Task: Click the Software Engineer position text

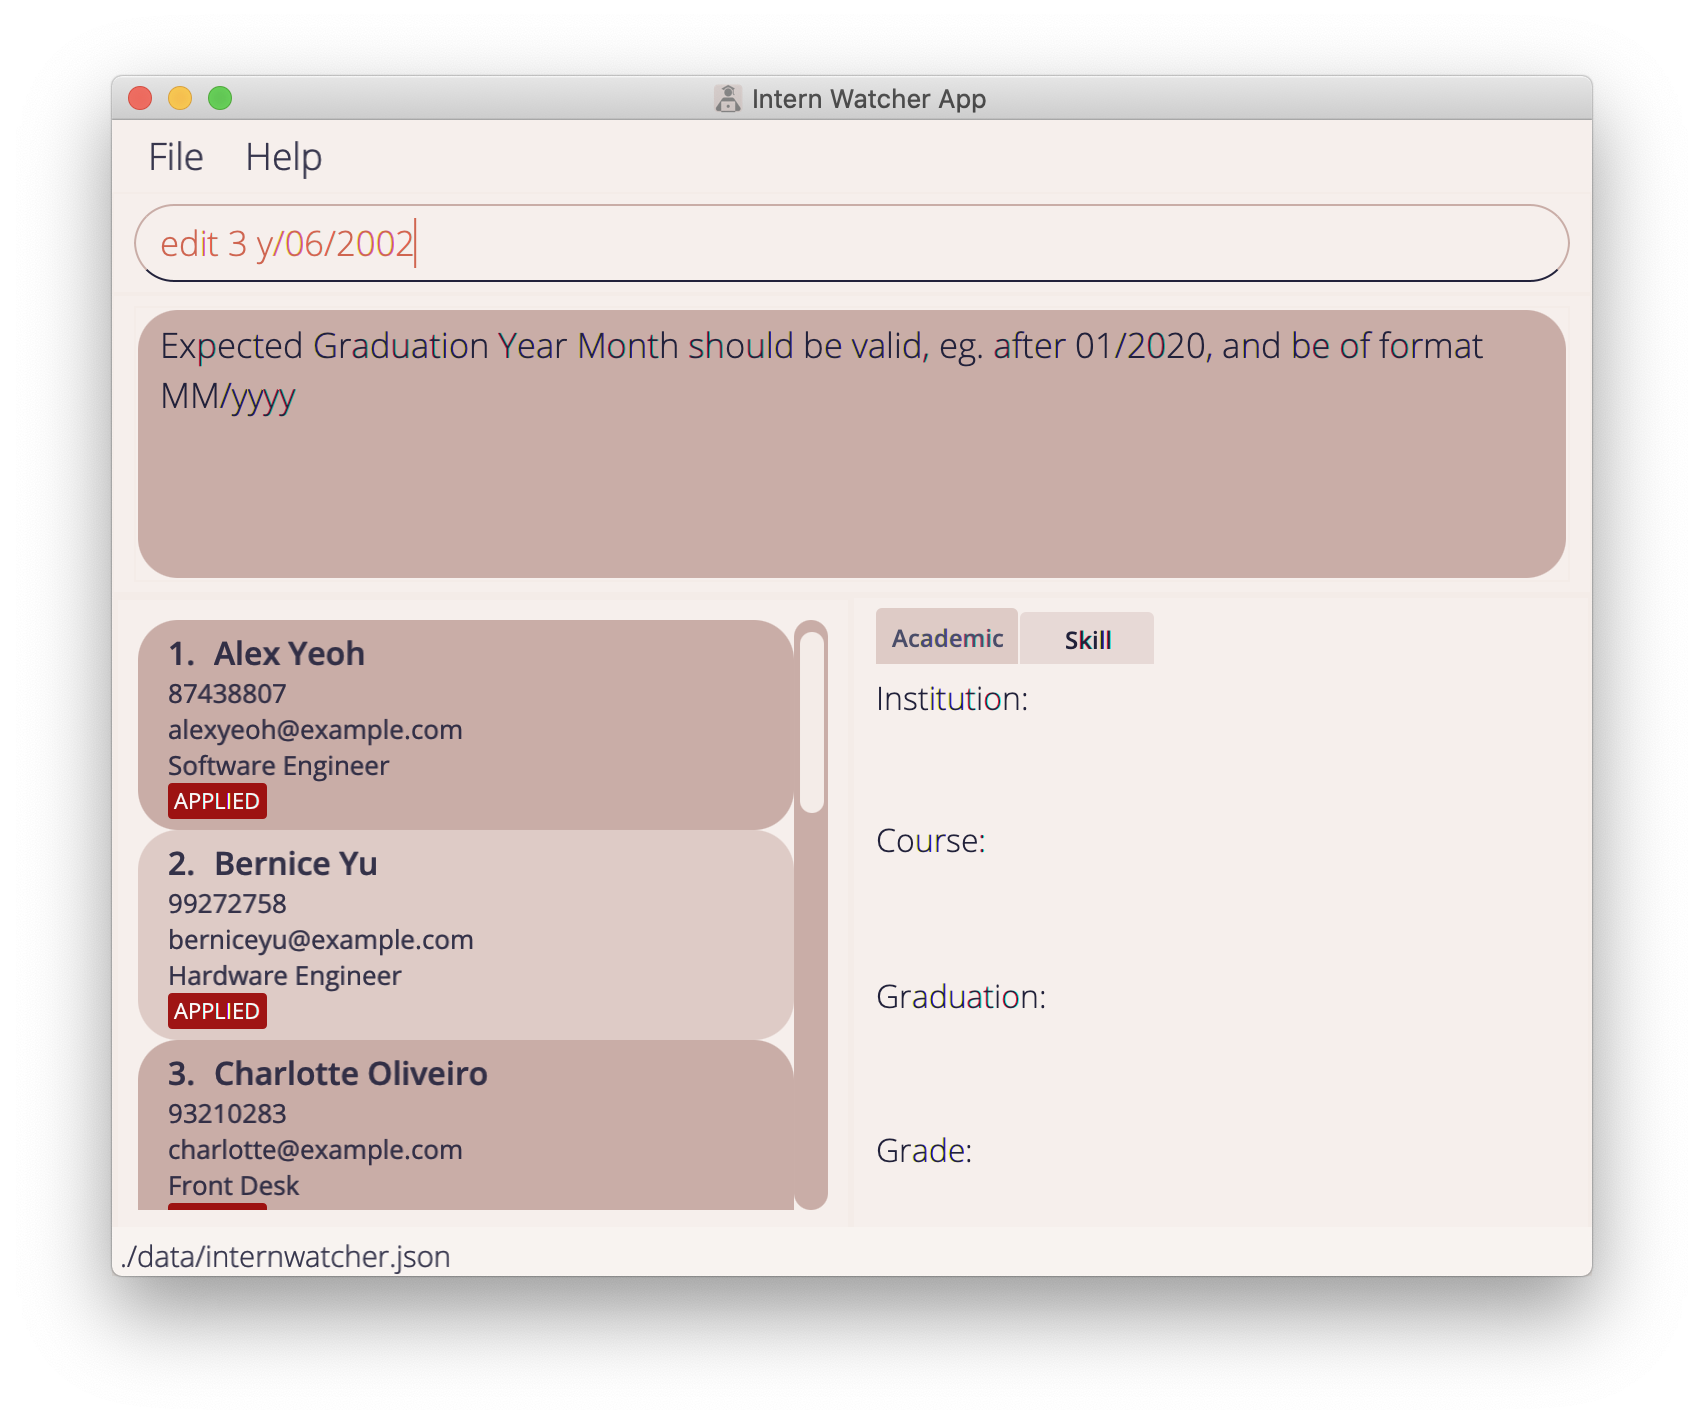Action: point(279,766)
